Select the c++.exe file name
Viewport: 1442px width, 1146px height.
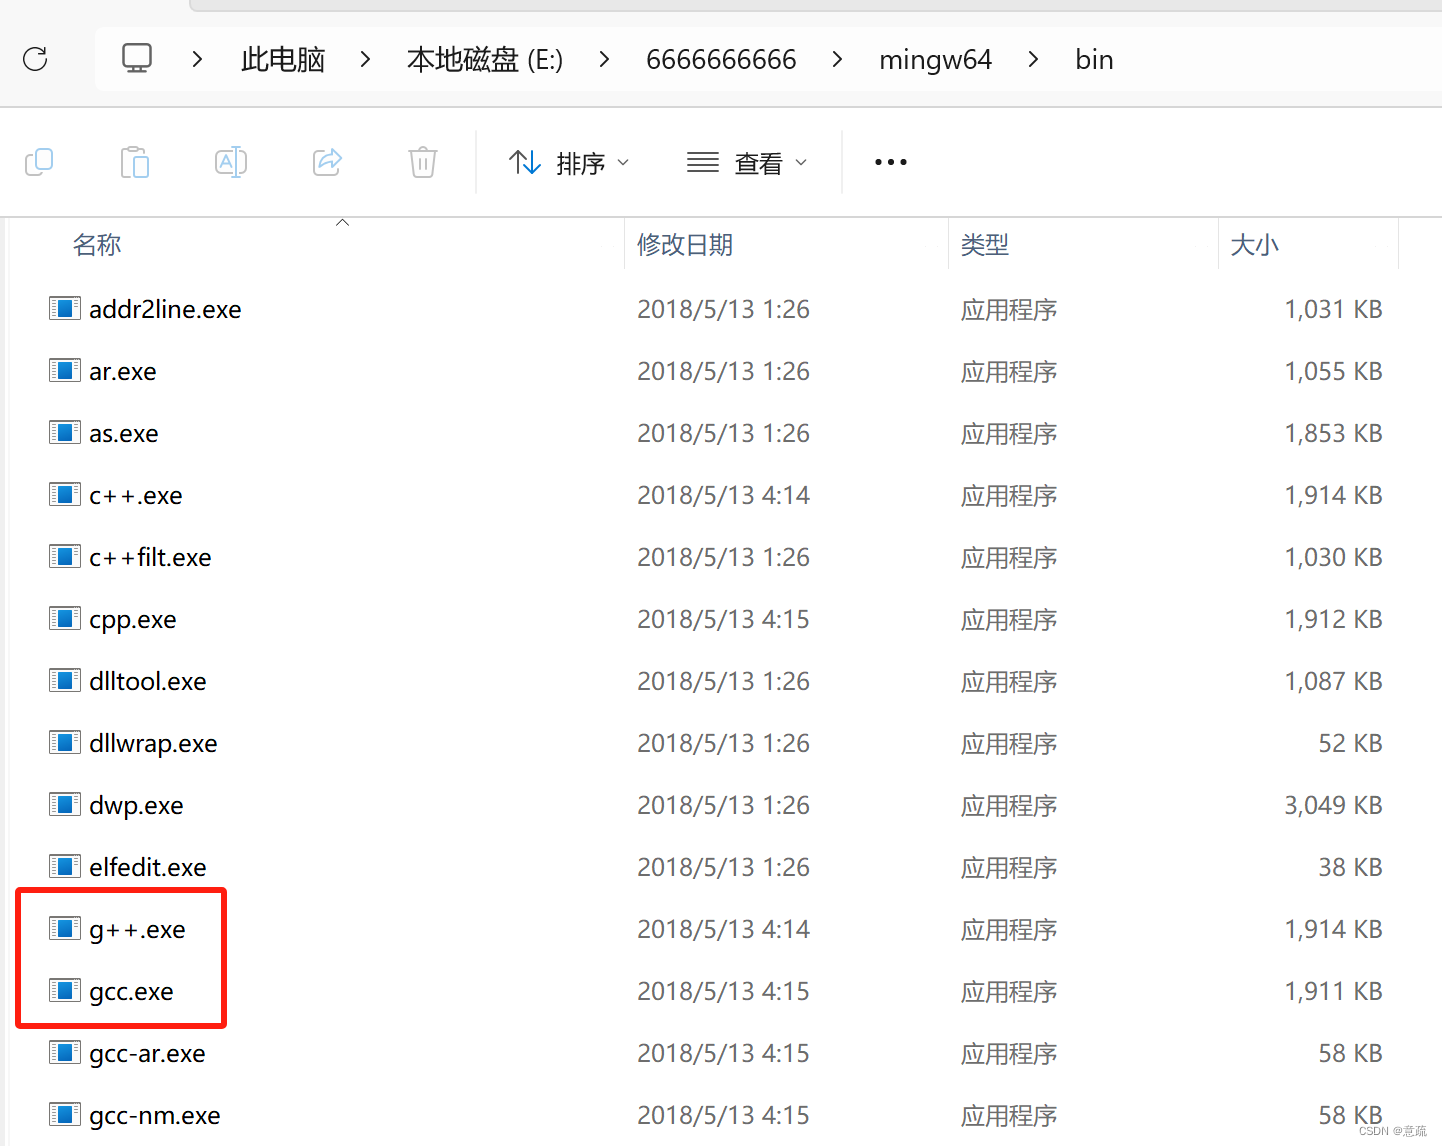[136, 495]
